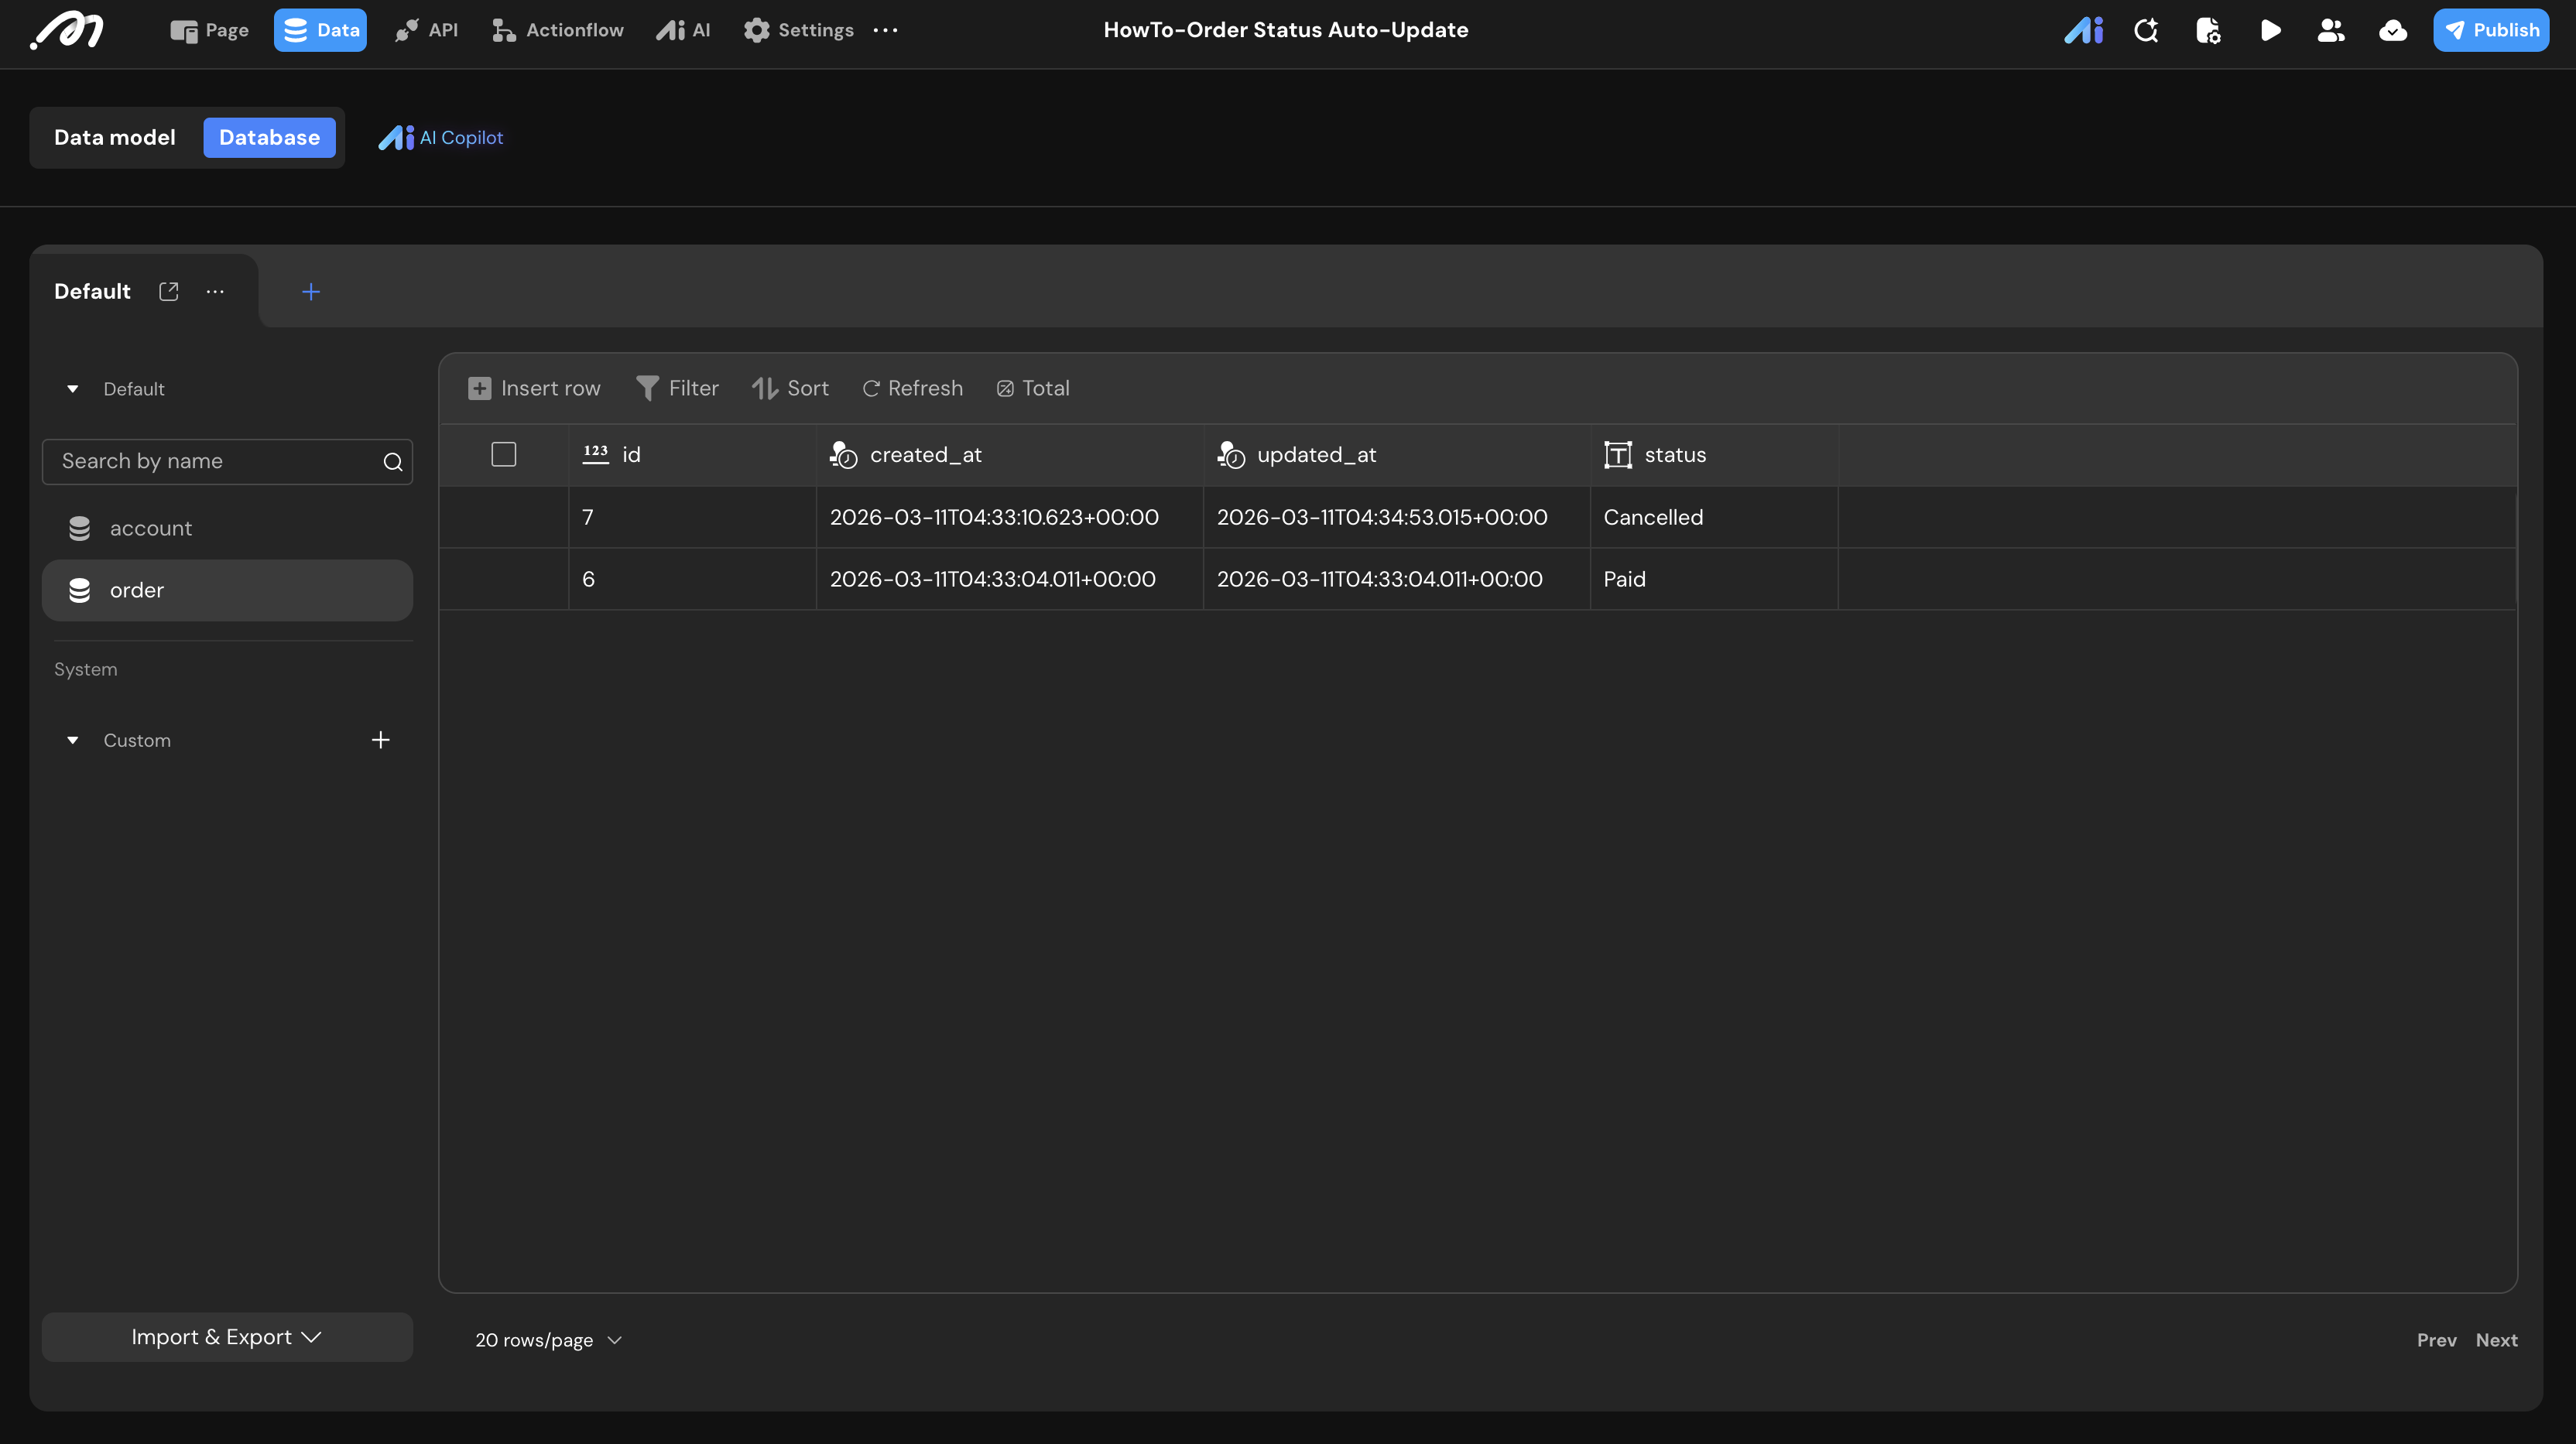Open the AI assistant icon at top right

click(x=2084, y=30)
